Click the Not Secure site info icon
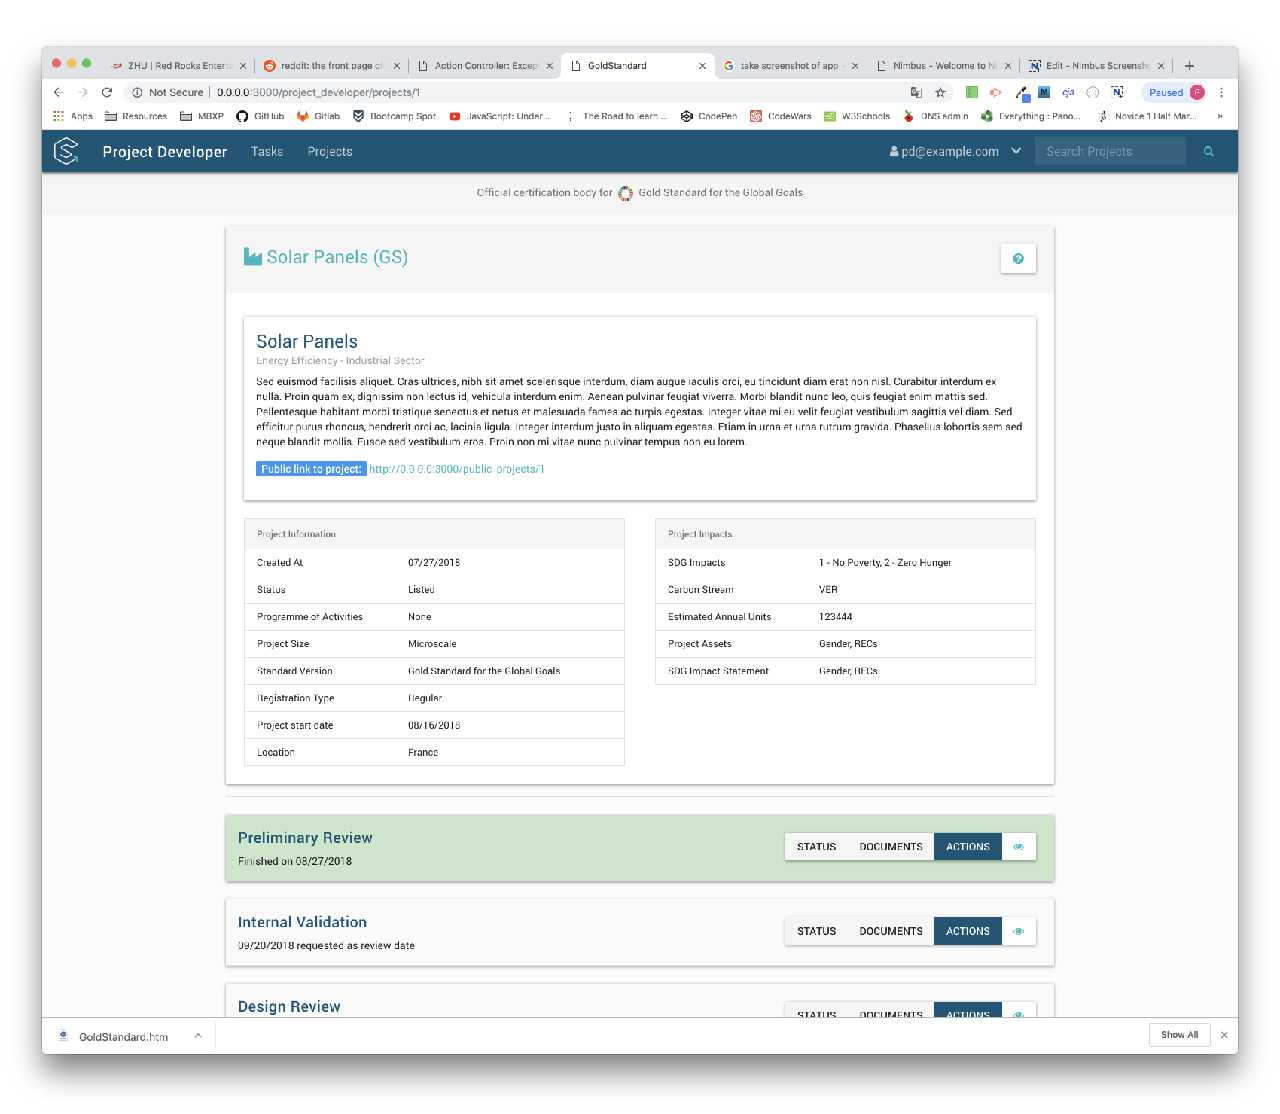 pos(138,92)
